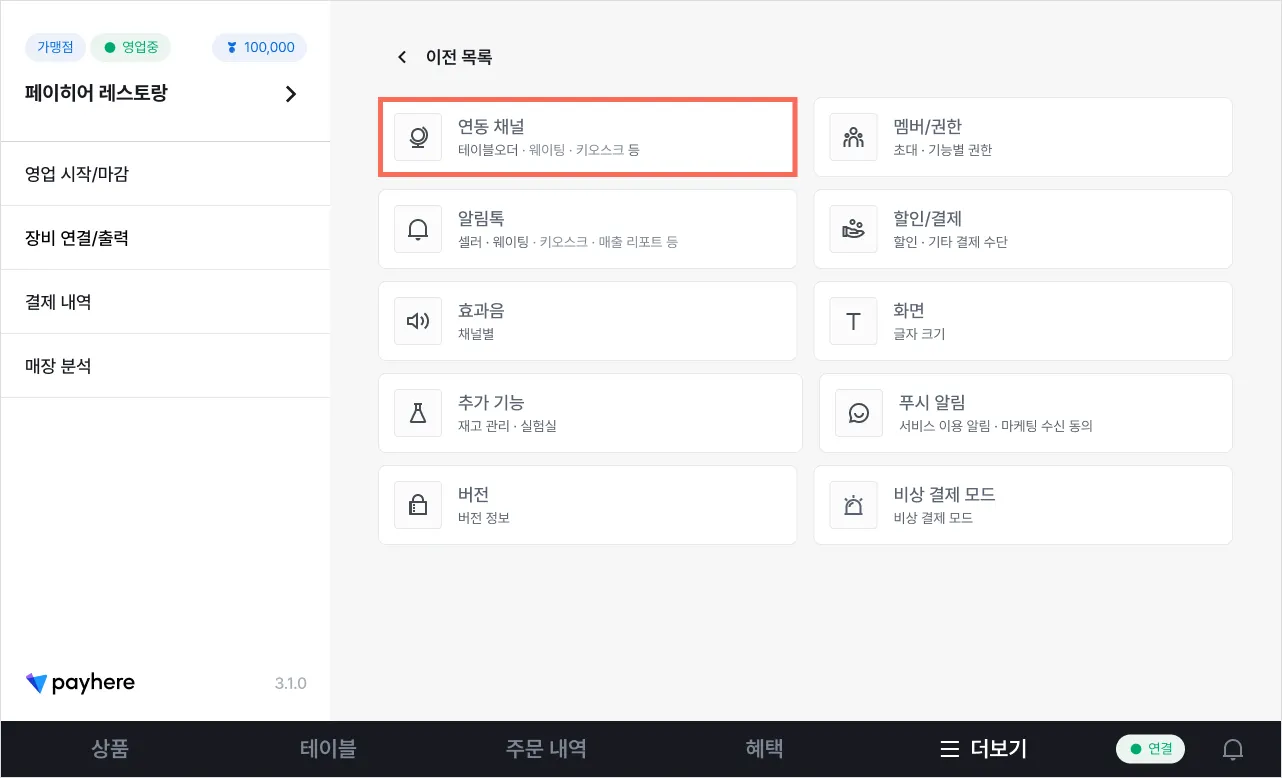The width and height of the screenshot is (1282, 778).
Task: Click the 100,000 points badge
Action: tap(260, 47)
